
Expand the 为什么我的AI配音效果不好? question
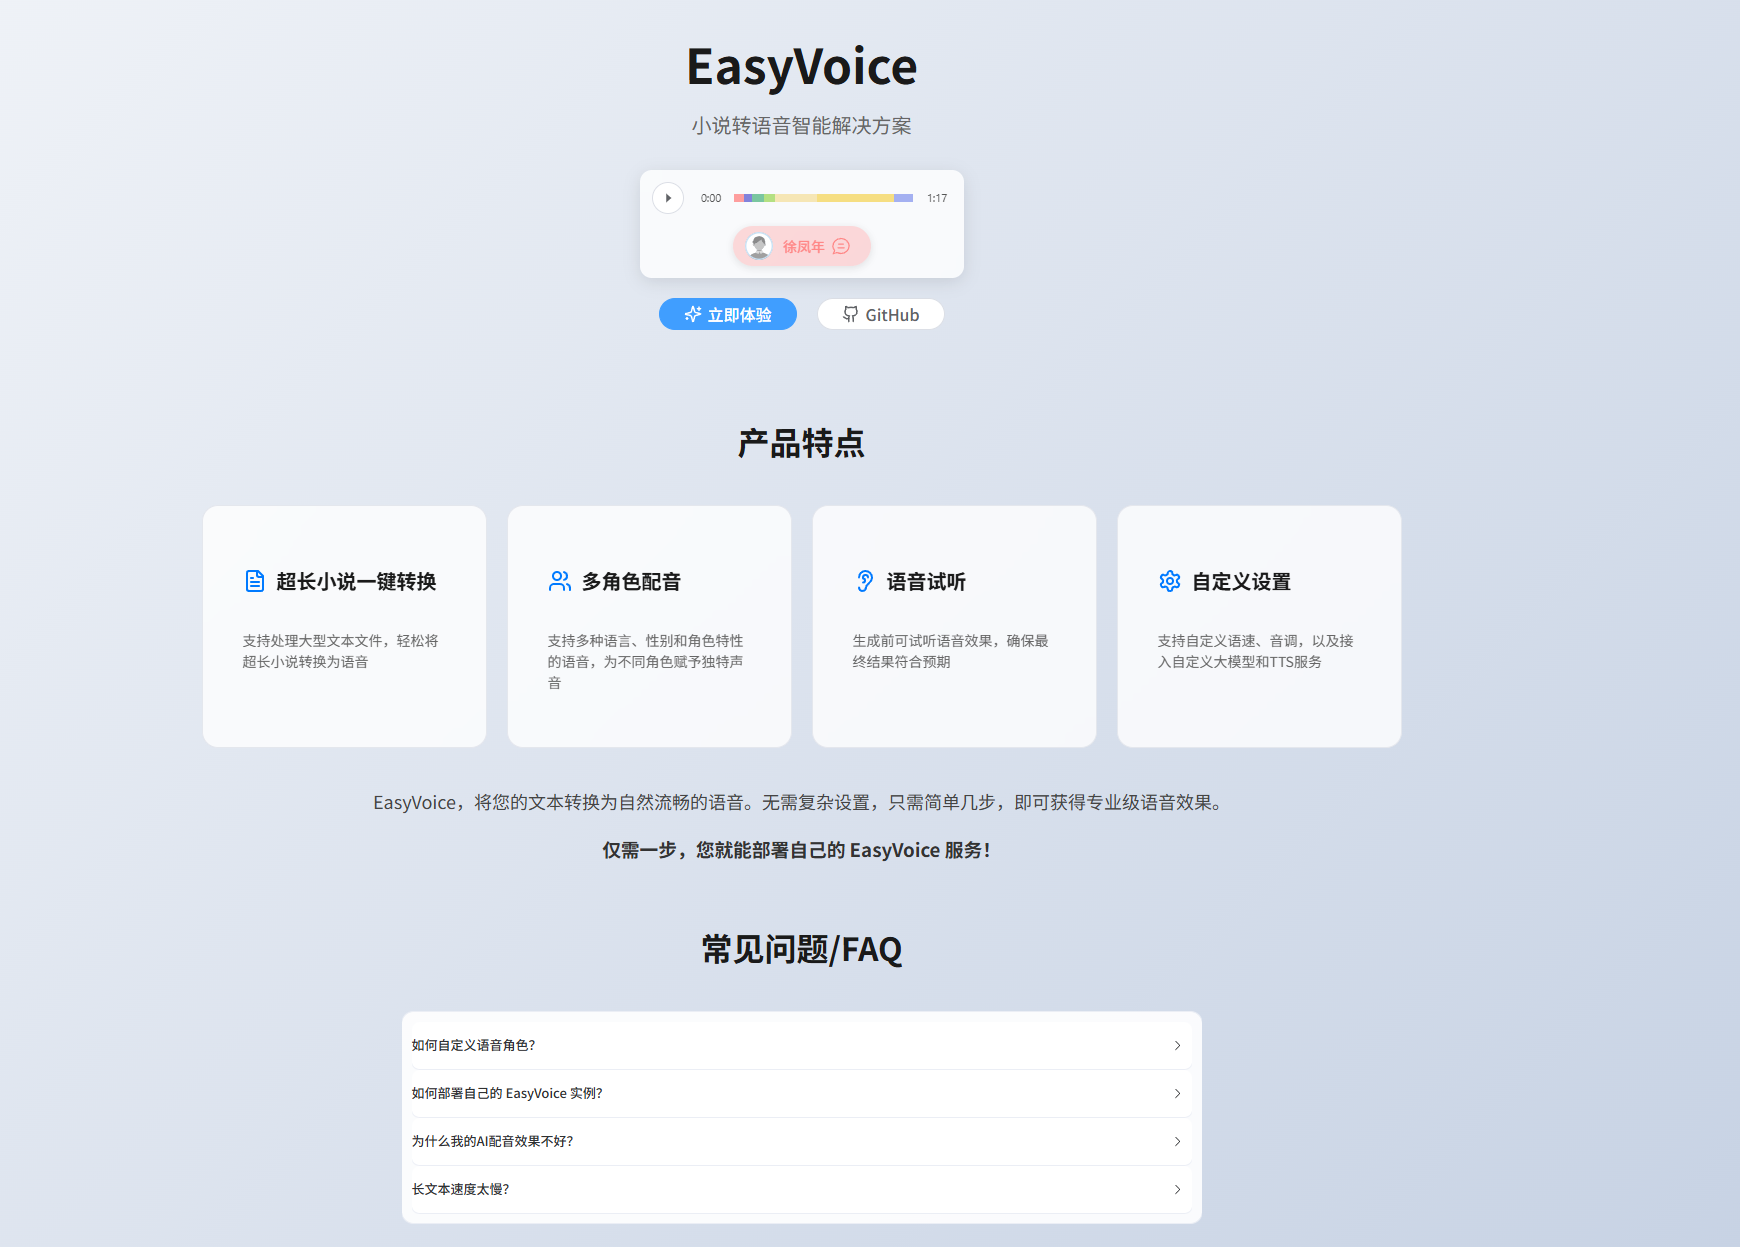(802, 1141)
